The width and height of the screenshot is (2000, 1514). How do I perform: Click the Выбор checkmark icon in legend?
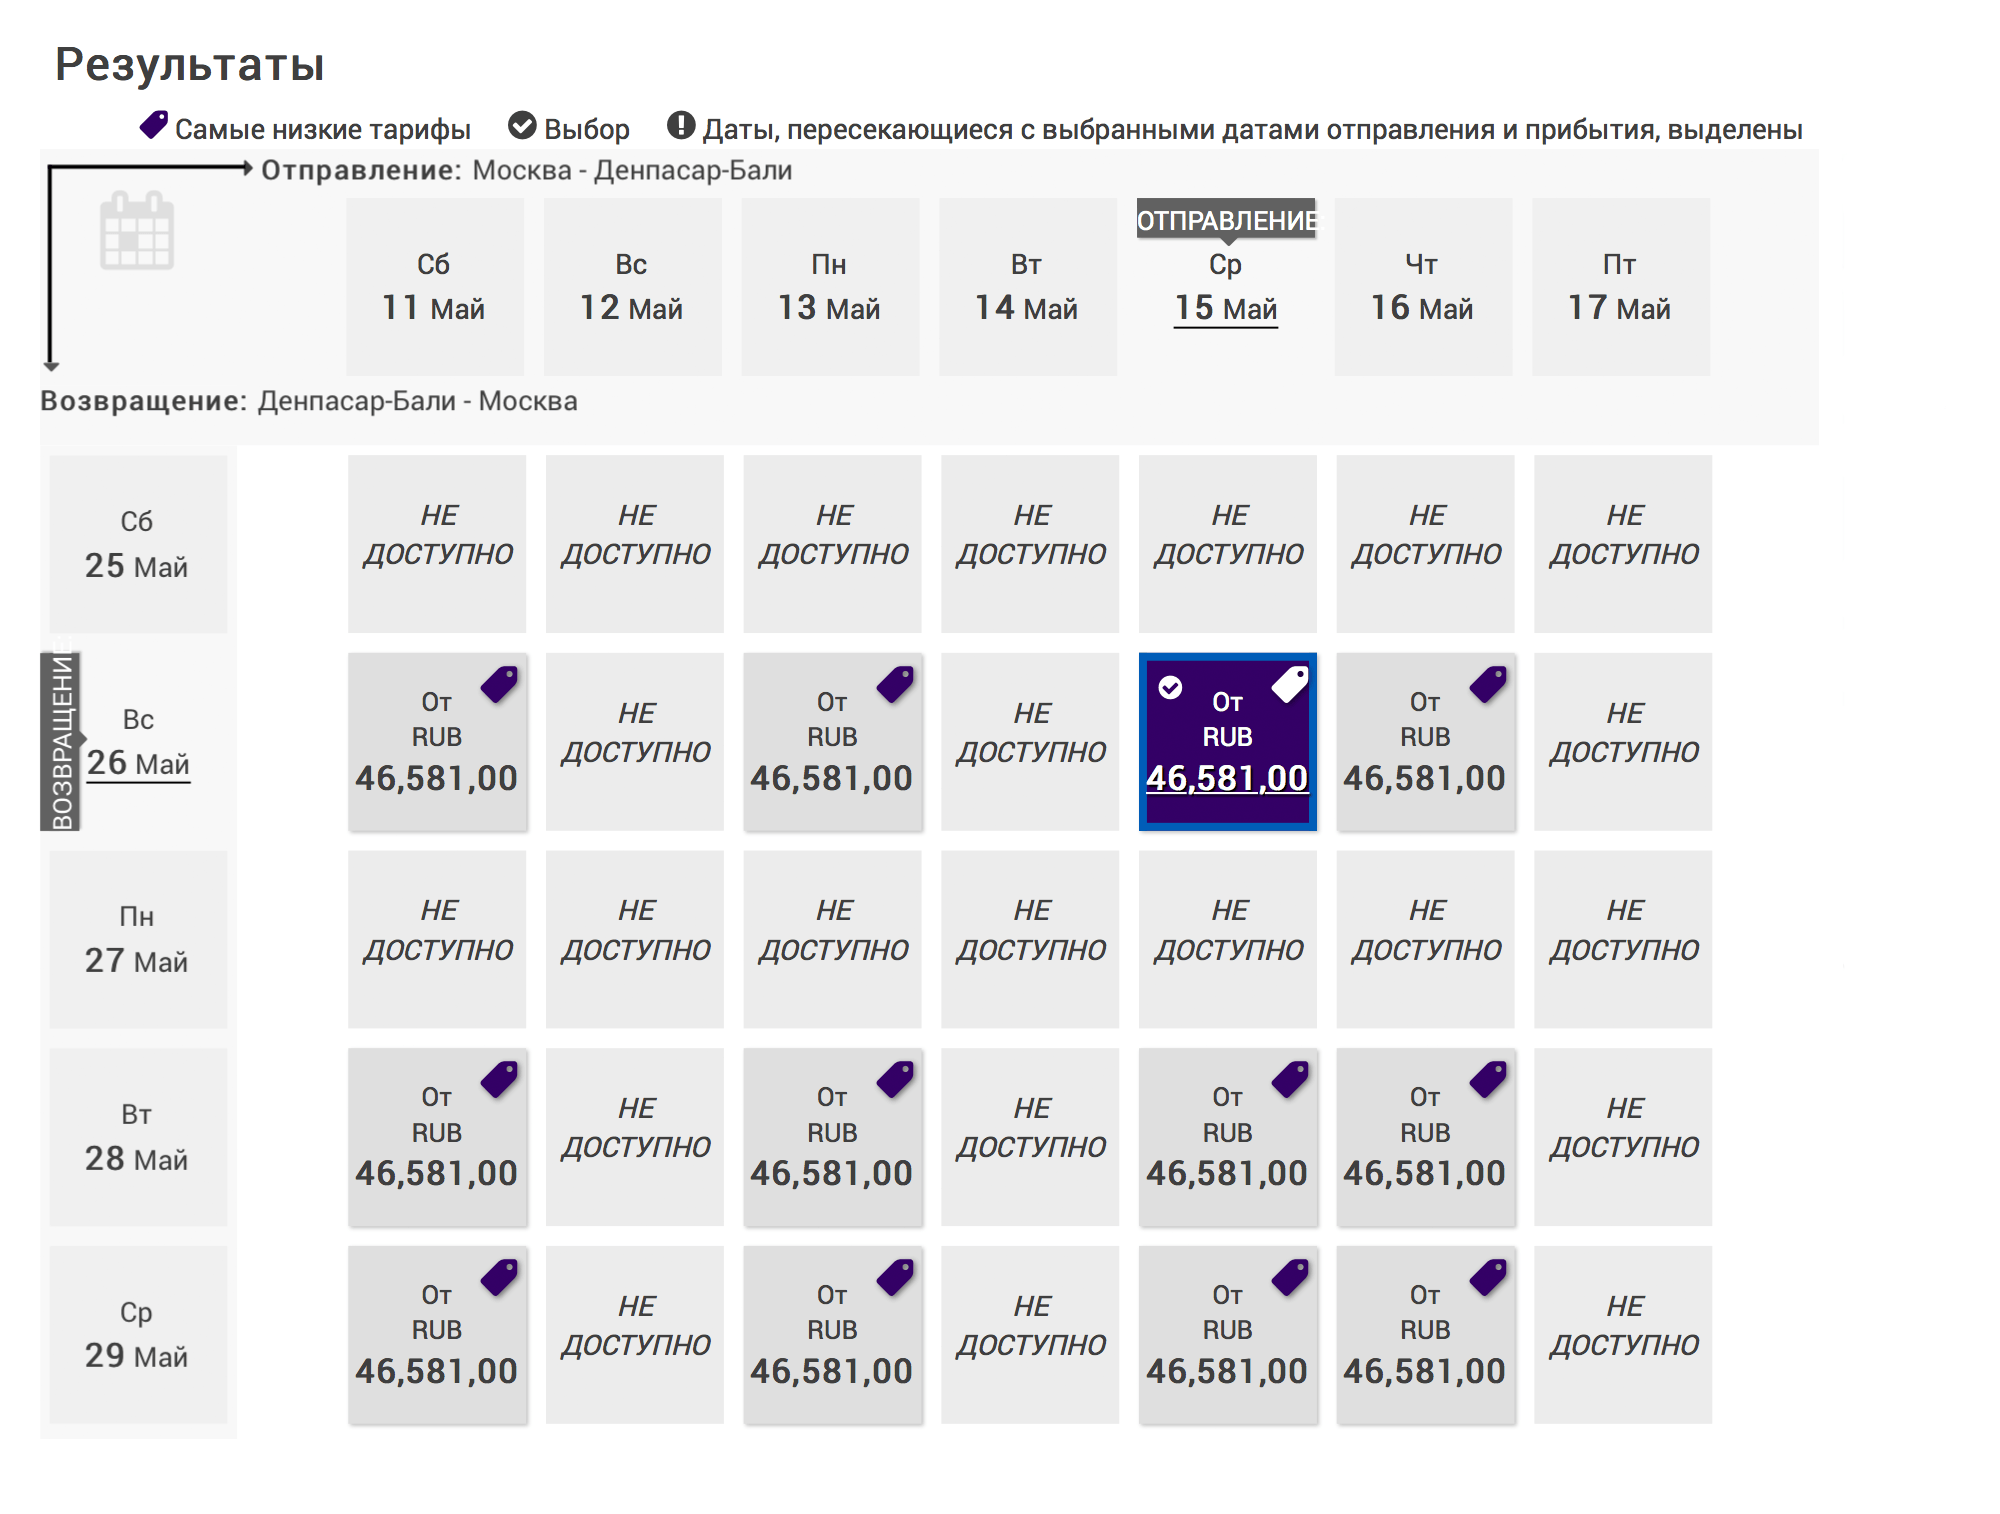pos(522,125)
